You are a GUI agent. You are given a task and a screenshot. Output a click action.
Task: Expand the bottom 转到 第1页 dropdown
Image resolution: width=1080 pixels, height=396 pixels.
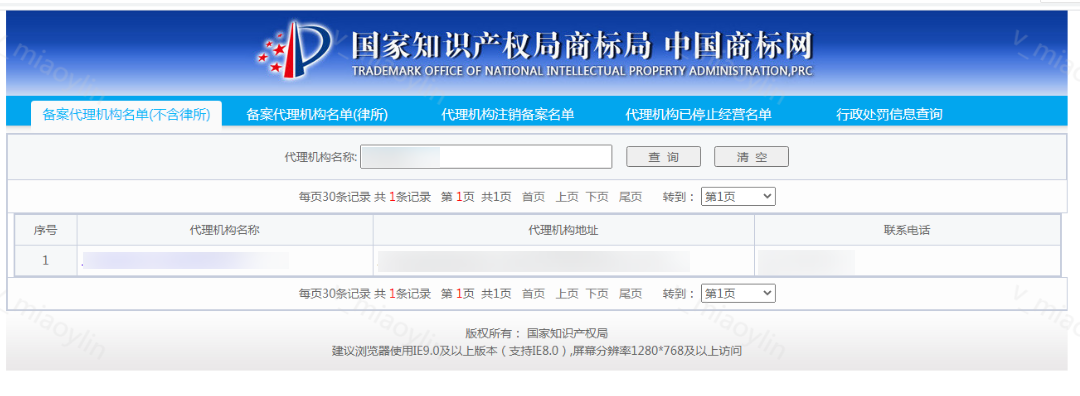(738, 294)
